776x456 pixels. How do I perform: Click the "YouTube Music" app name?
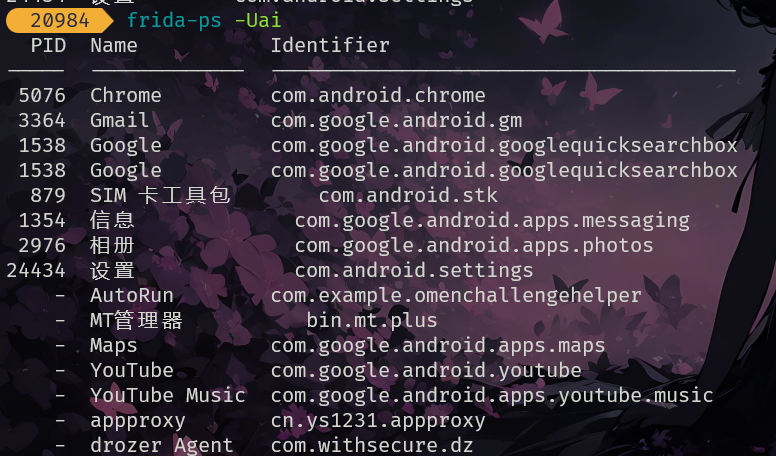[x=168, y=396]
